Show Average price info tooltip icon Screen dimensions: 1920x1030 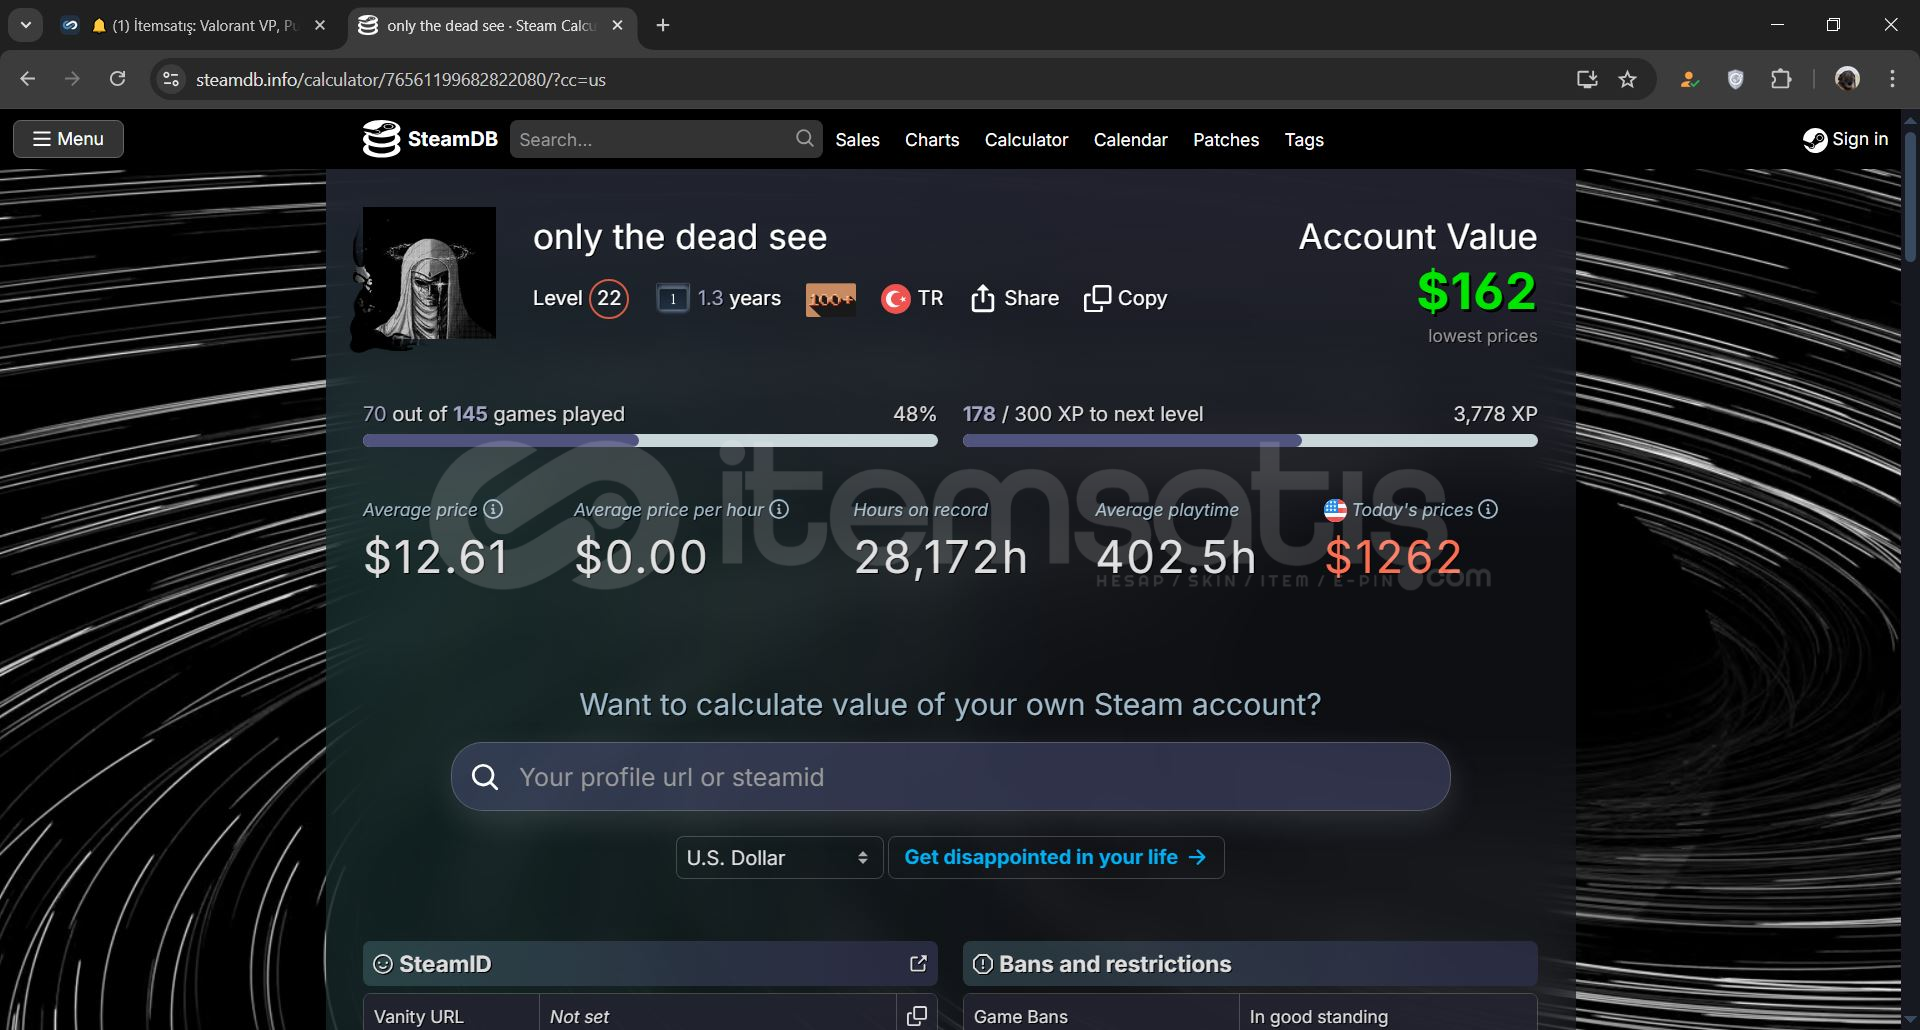(x=493, y=509)
